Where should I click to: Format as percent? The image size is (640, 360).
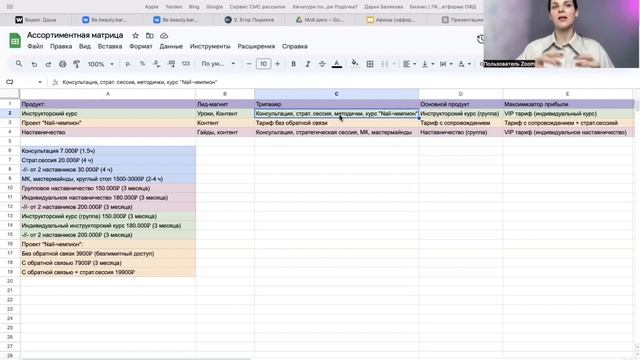click(142, 64)
